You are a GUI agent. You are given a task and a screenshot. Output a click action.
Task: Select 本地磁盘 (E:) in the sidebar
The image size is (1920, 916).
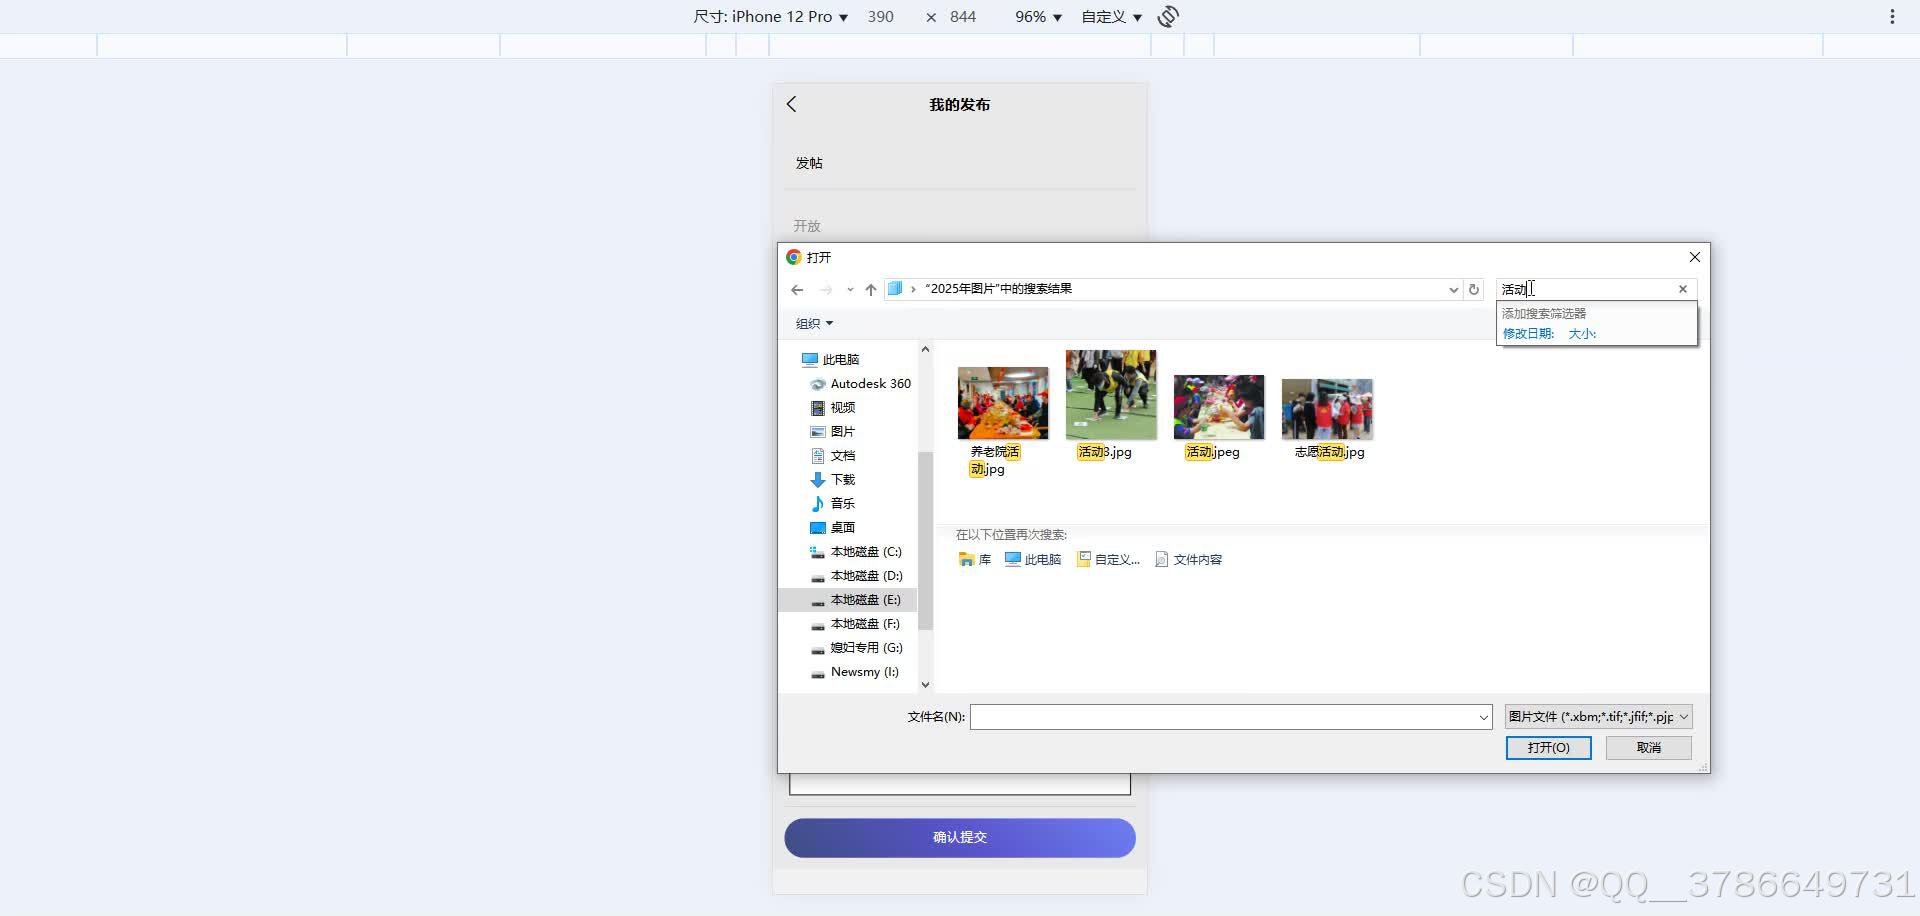(x=864, y=599)
